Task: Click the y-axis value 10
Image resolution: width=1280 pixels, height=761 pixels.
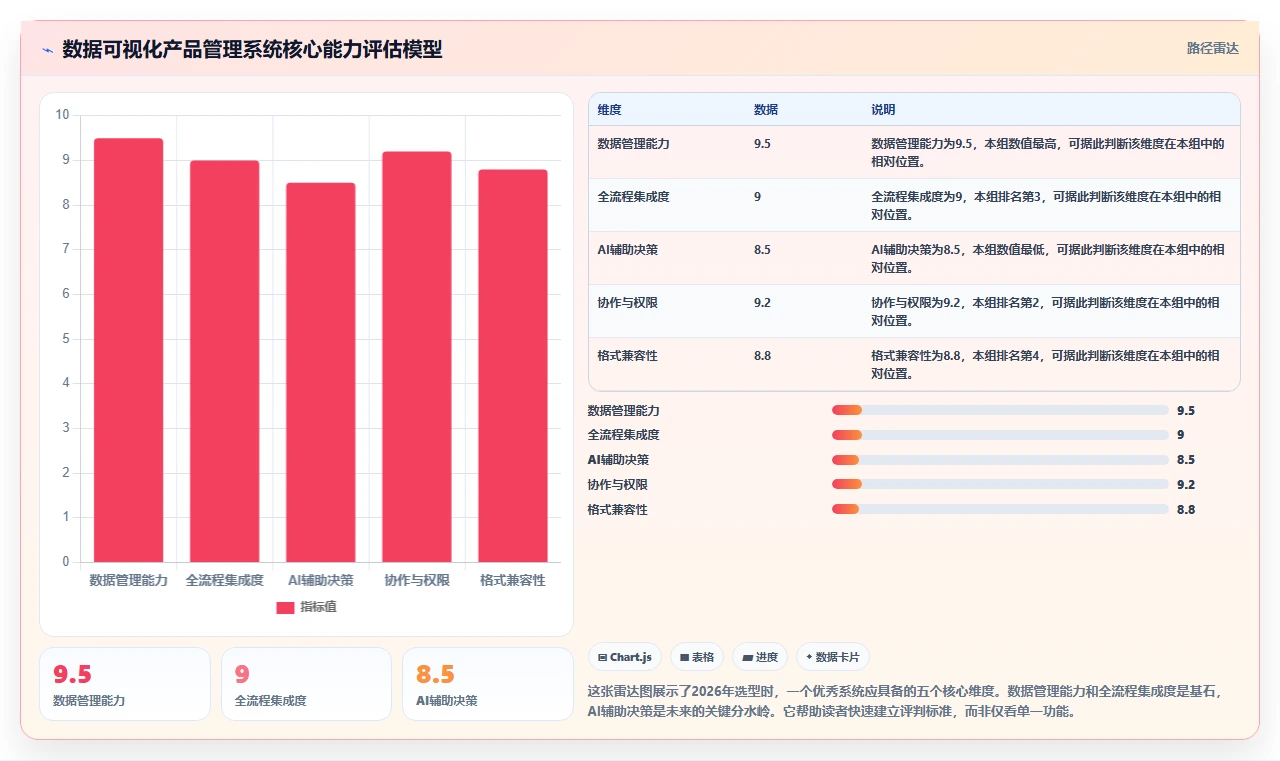Action: [x=62, y=115]
